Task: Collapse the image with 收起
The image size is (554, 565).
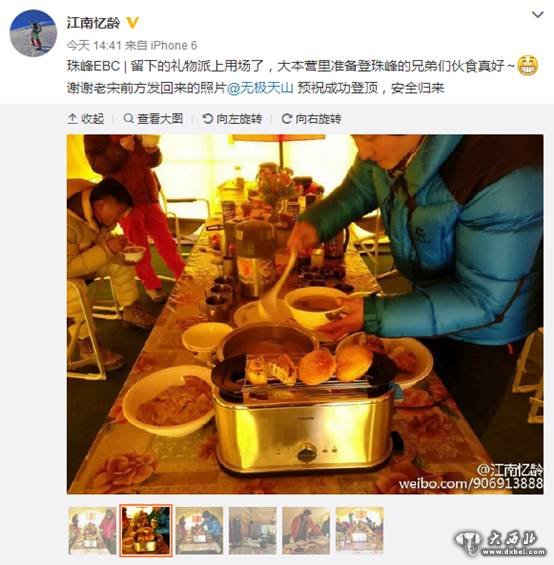Action: point(86,119)
